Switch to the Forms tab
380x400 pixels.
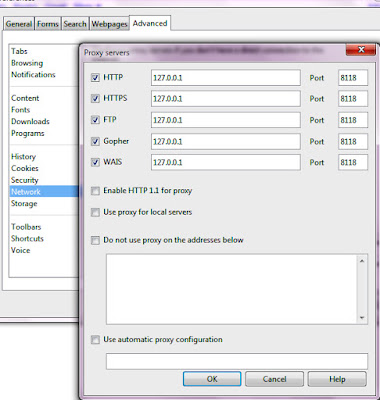(48, 24)
